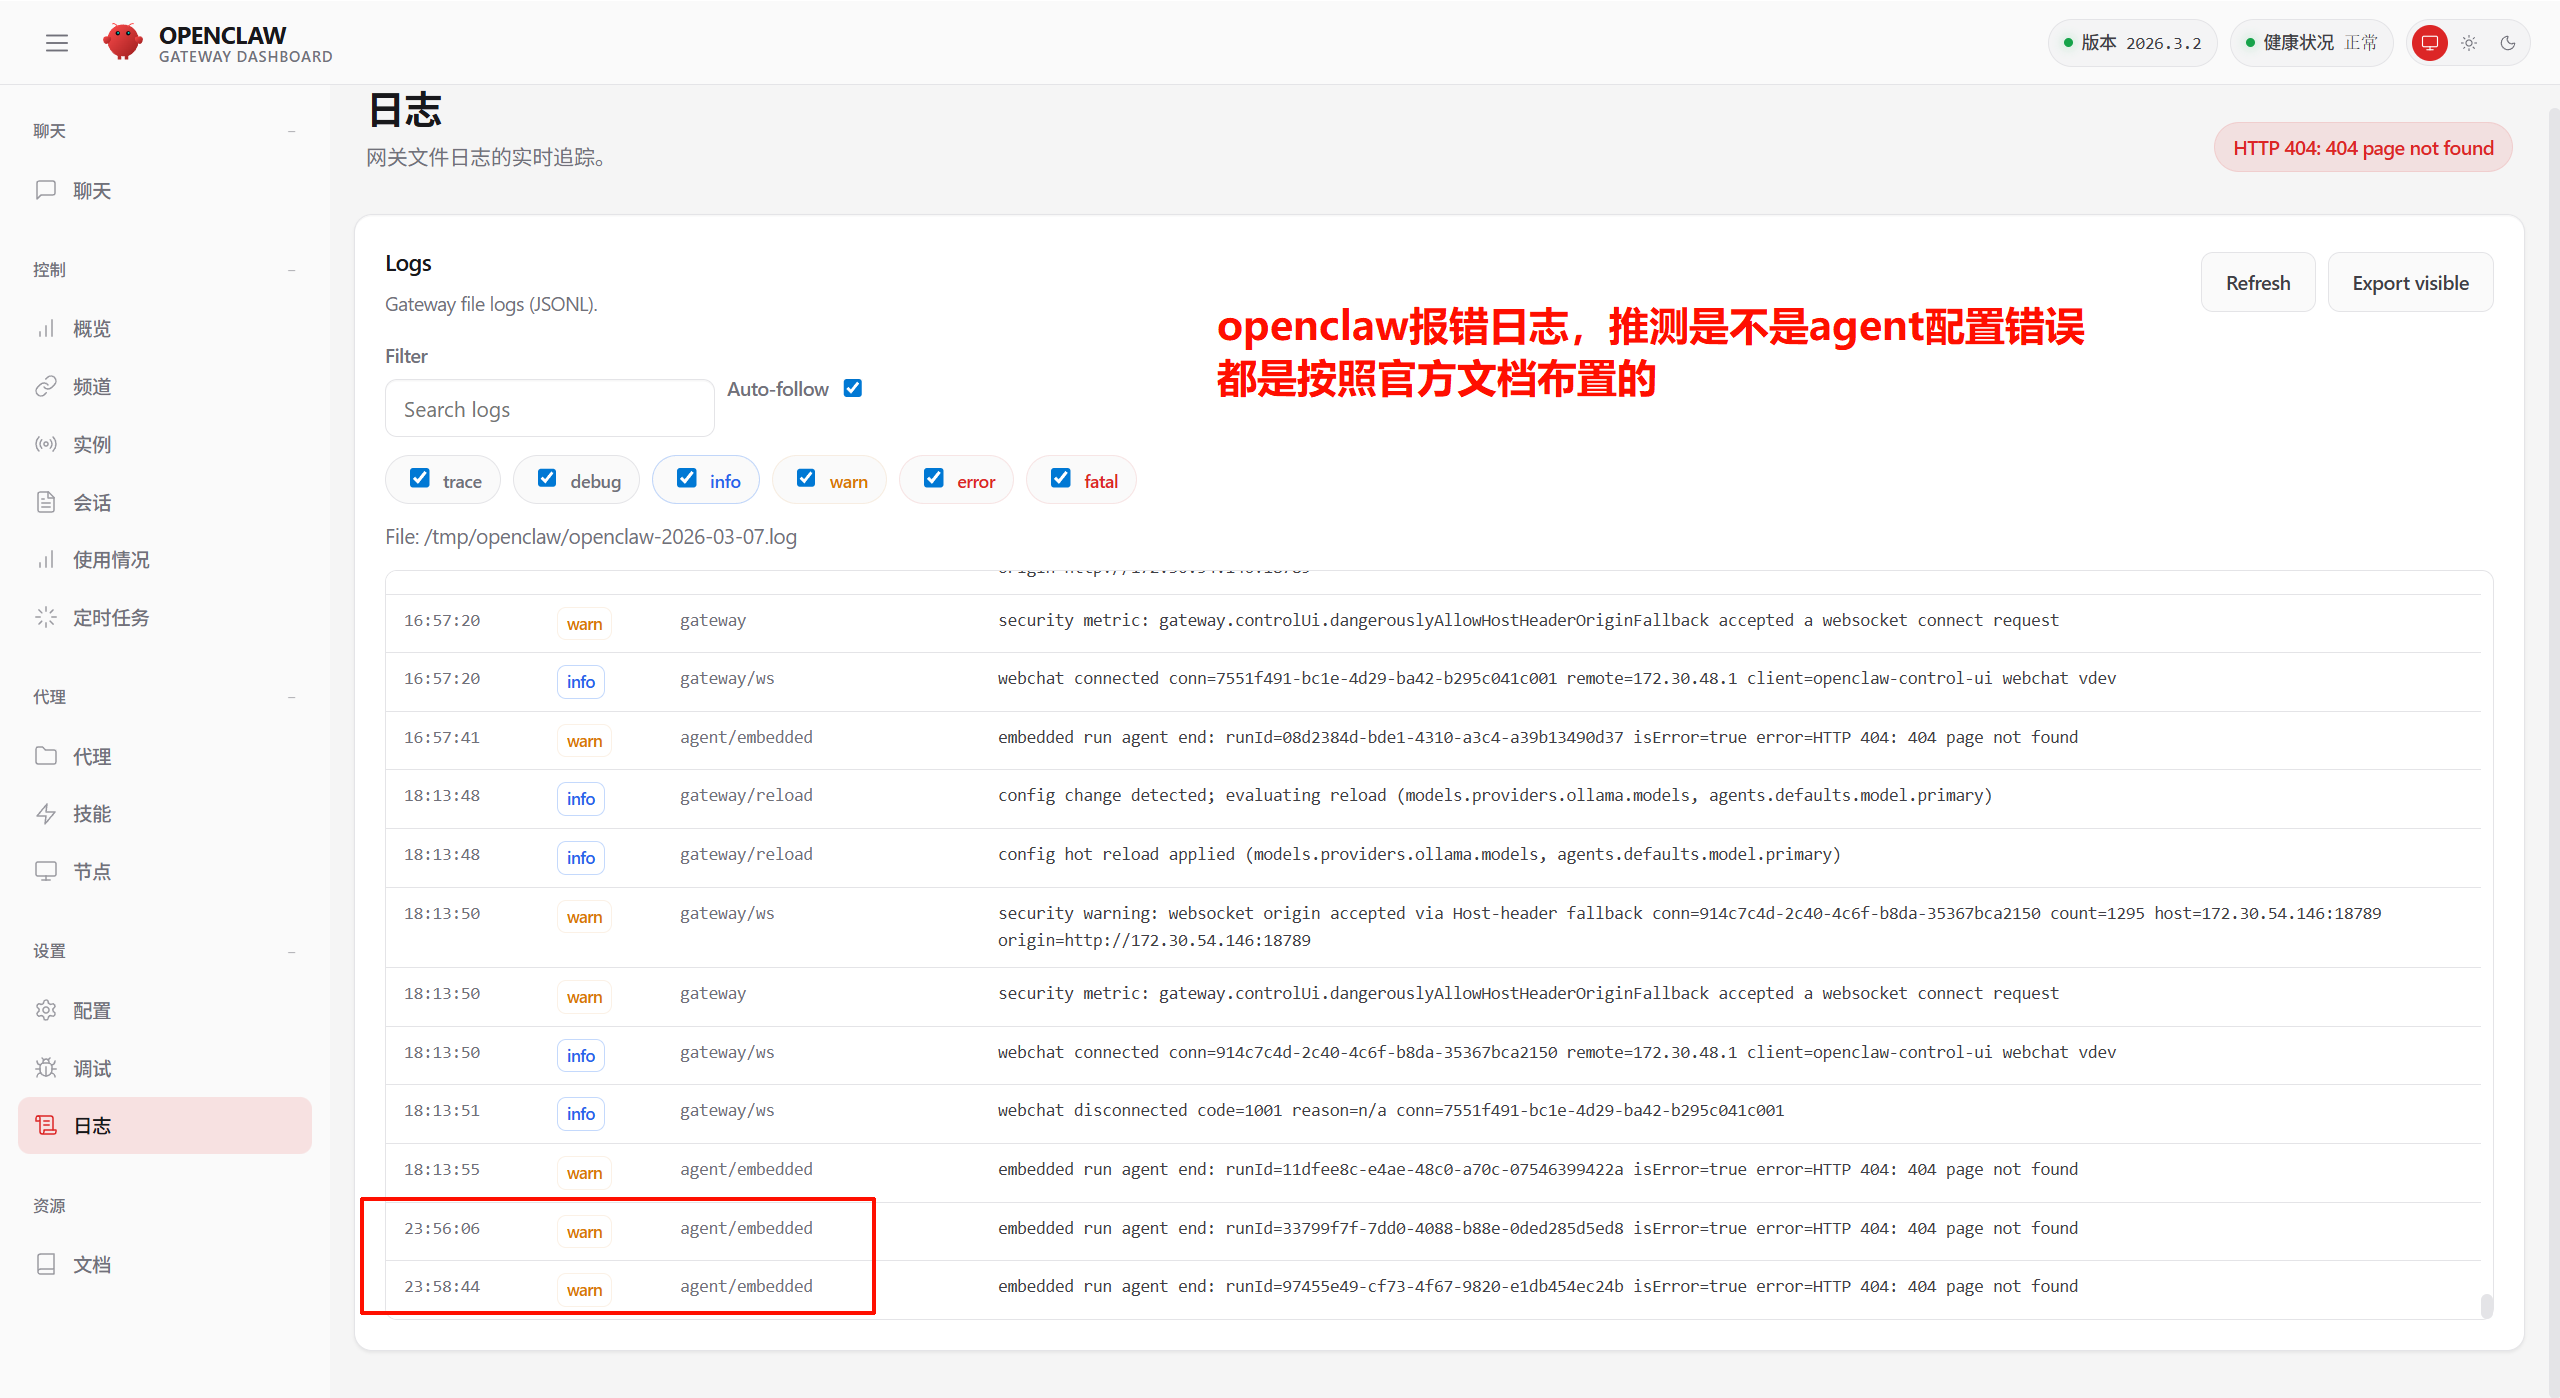The image size is (2560, 1398).
Task: Collapse the 代理 sidebar section
Action: pos(291,697)
